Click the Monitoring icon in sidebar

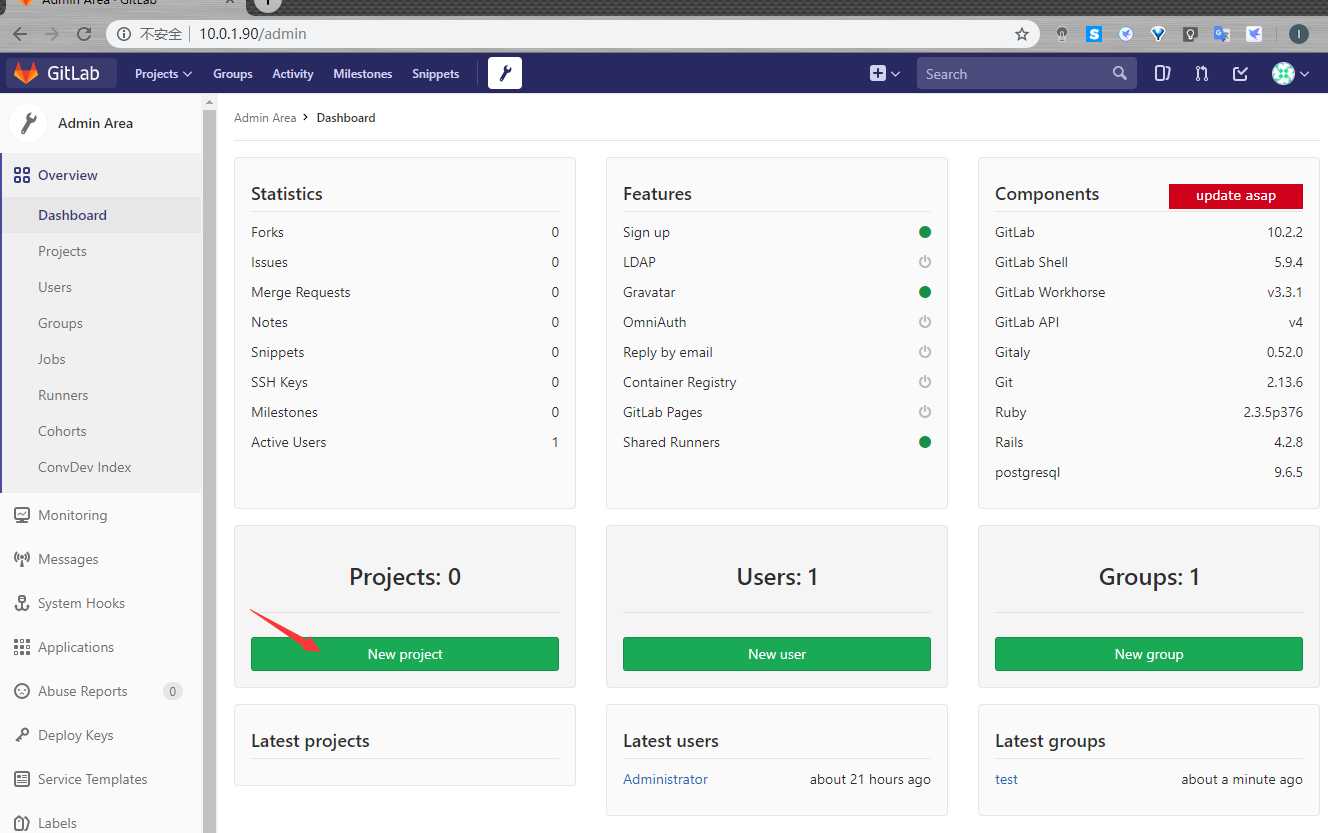click(22, 515)
